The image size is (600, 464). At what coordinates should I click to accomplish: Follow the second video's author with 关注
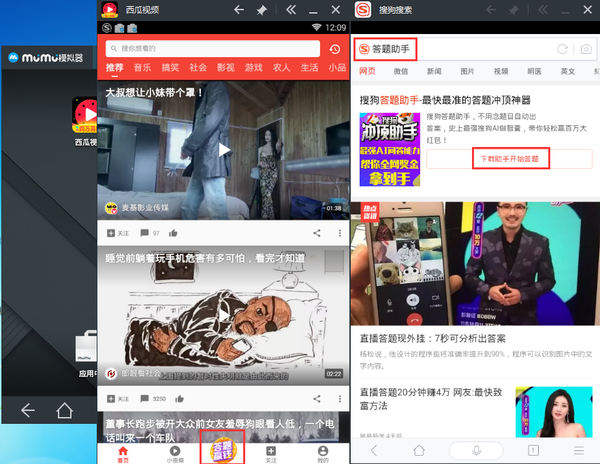tap(119, 397)
